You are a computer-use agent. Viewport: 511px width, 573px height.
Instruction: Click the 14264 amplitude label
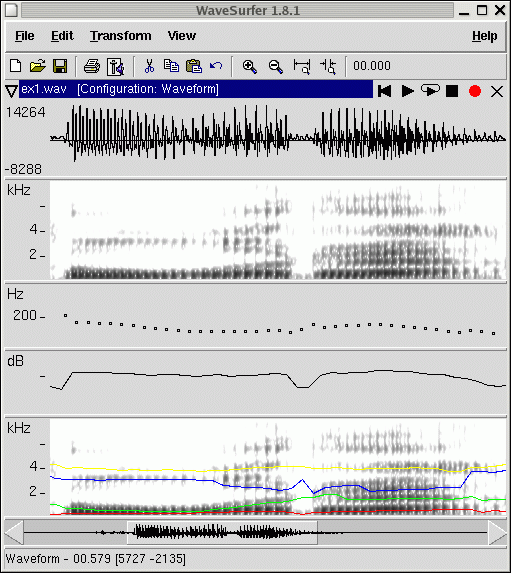pyautogui.click(x=26, y=112)
